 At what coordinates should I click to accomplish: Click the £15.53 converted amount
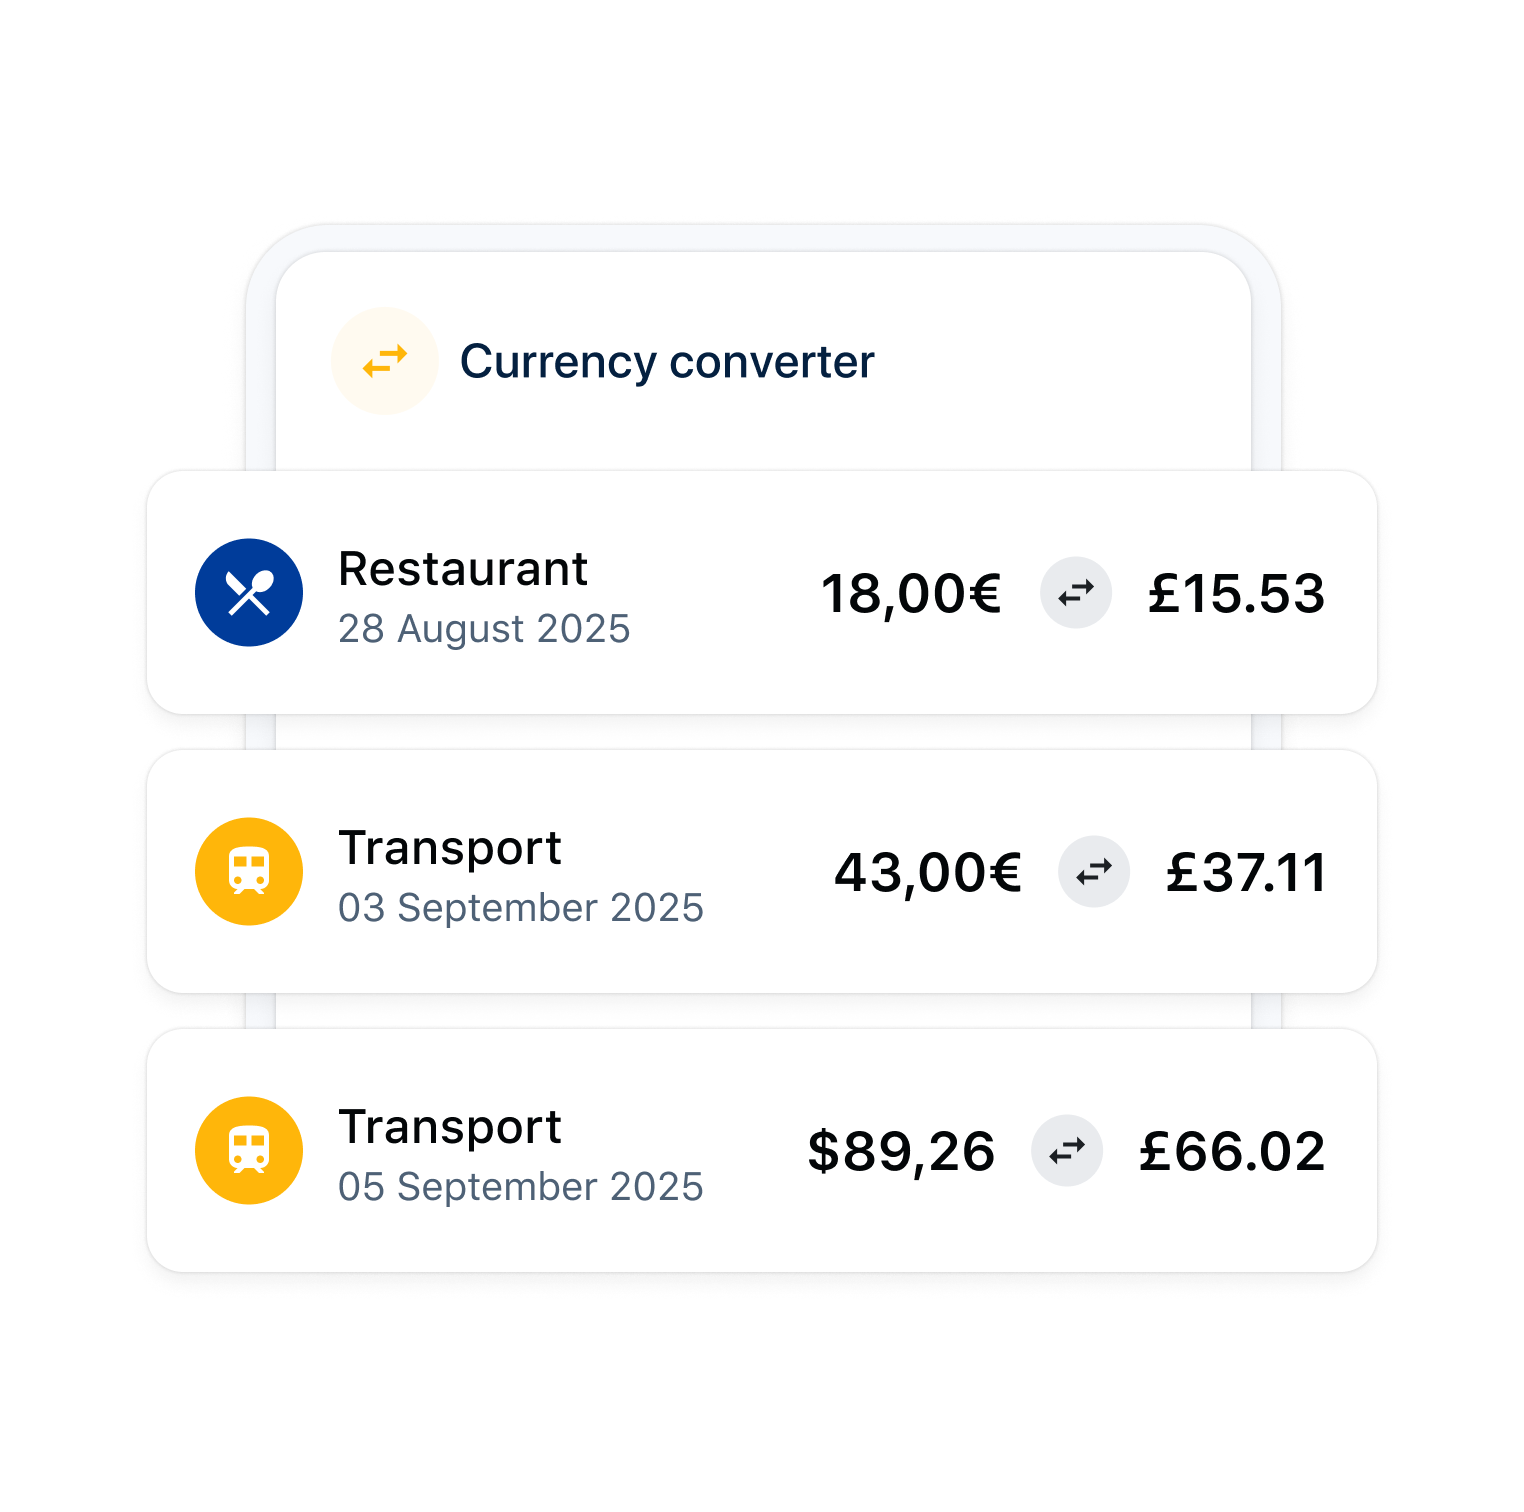pyautogui.click(x=1236, y=594)
